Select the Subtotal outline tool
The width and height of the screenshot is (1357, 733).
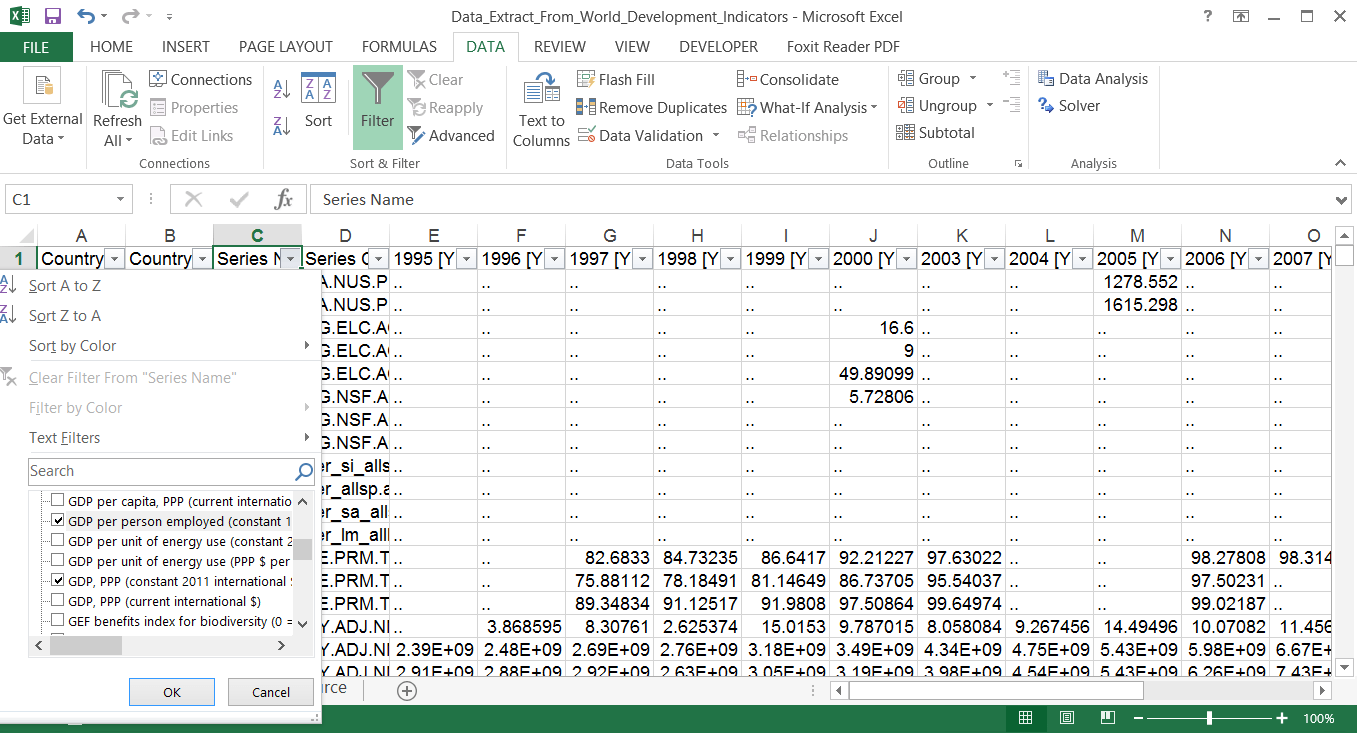click(x=937, y=132)
